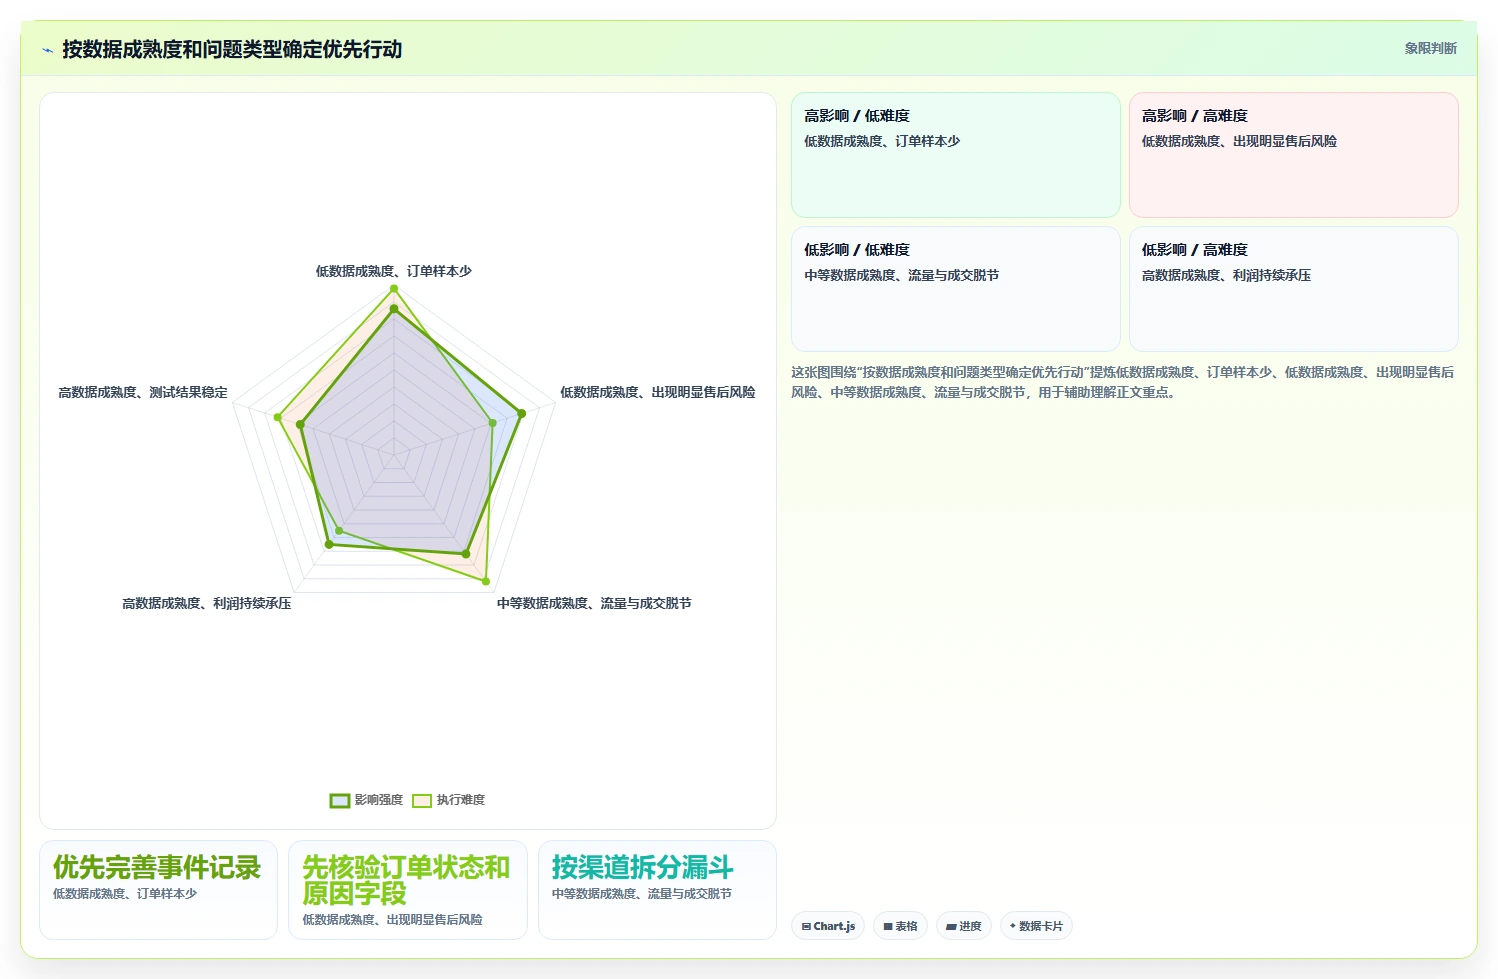Toggle the 影响强度 legend swatch

pos(340,800)
